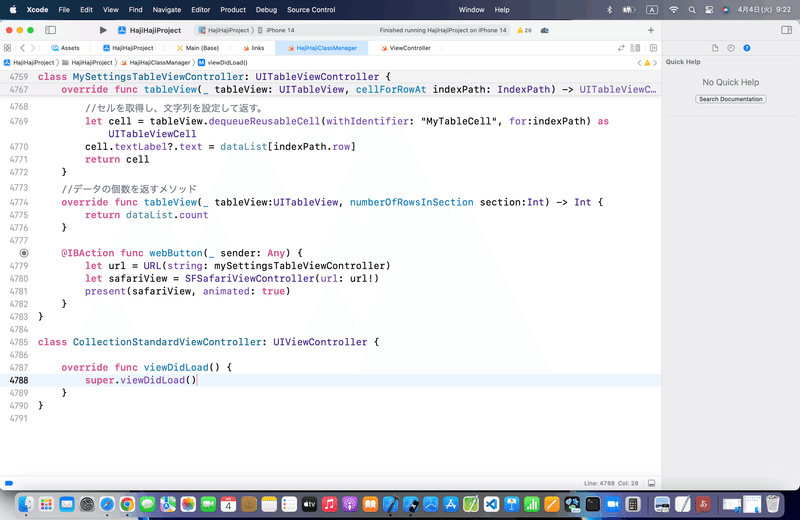This screenshot has height=520, width=800.
Task: Open the Xcode Cloud status icon
Action: tap(544, 30)
